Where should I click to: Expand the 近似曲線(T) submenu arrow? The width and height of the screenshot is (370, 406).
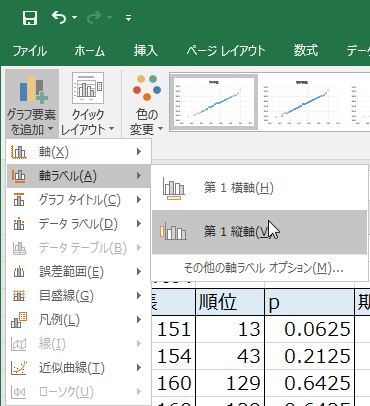139,368
